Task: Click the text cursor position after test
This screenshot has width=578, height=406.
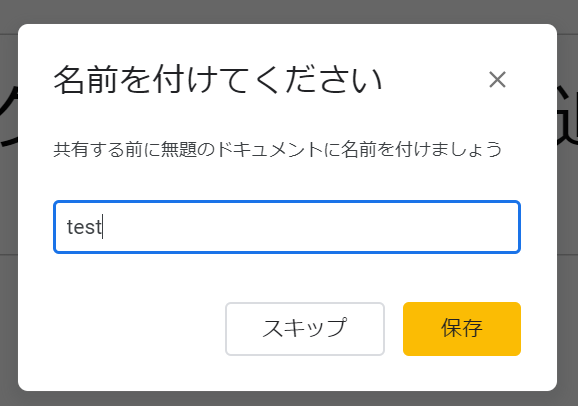Action: point(103,227)
